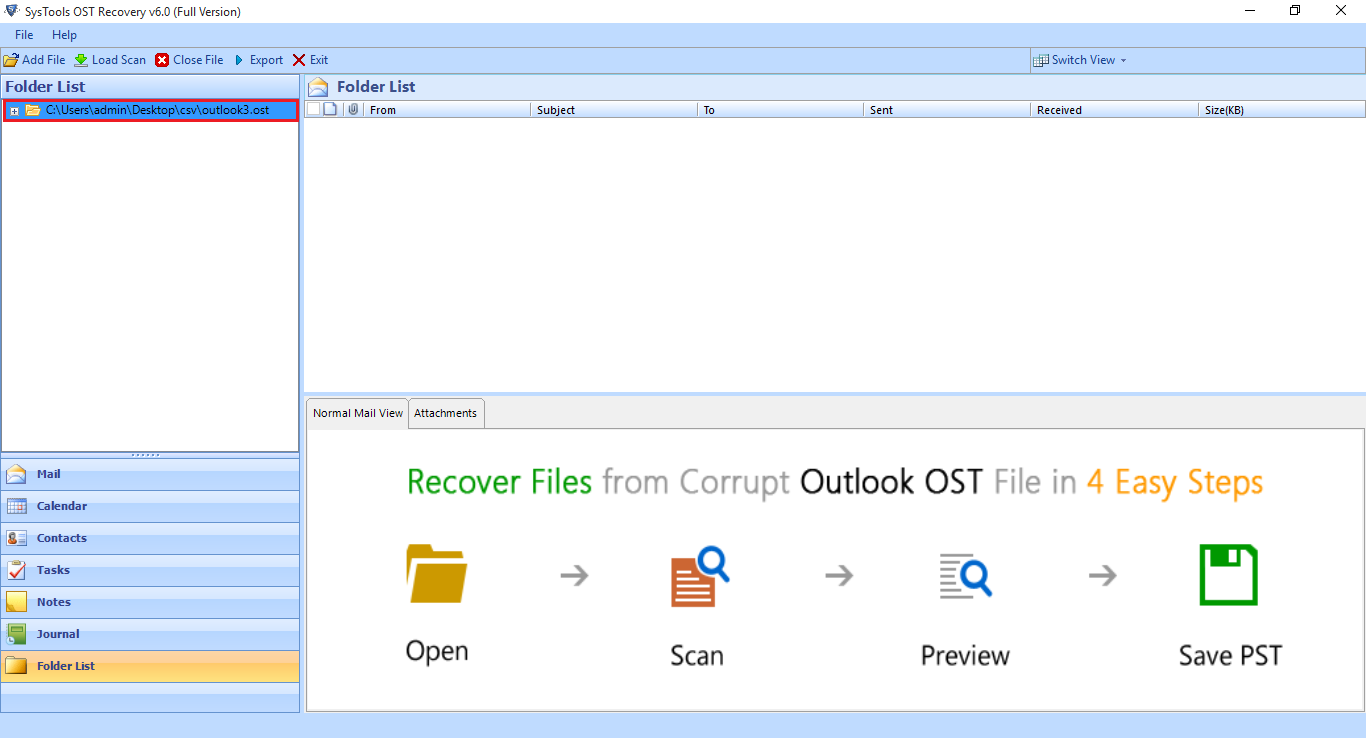Viewport: 1366px width, 738px height.
Task: Click the red X Exit icon
Action: pyautogui.click(x=299, y=60)
